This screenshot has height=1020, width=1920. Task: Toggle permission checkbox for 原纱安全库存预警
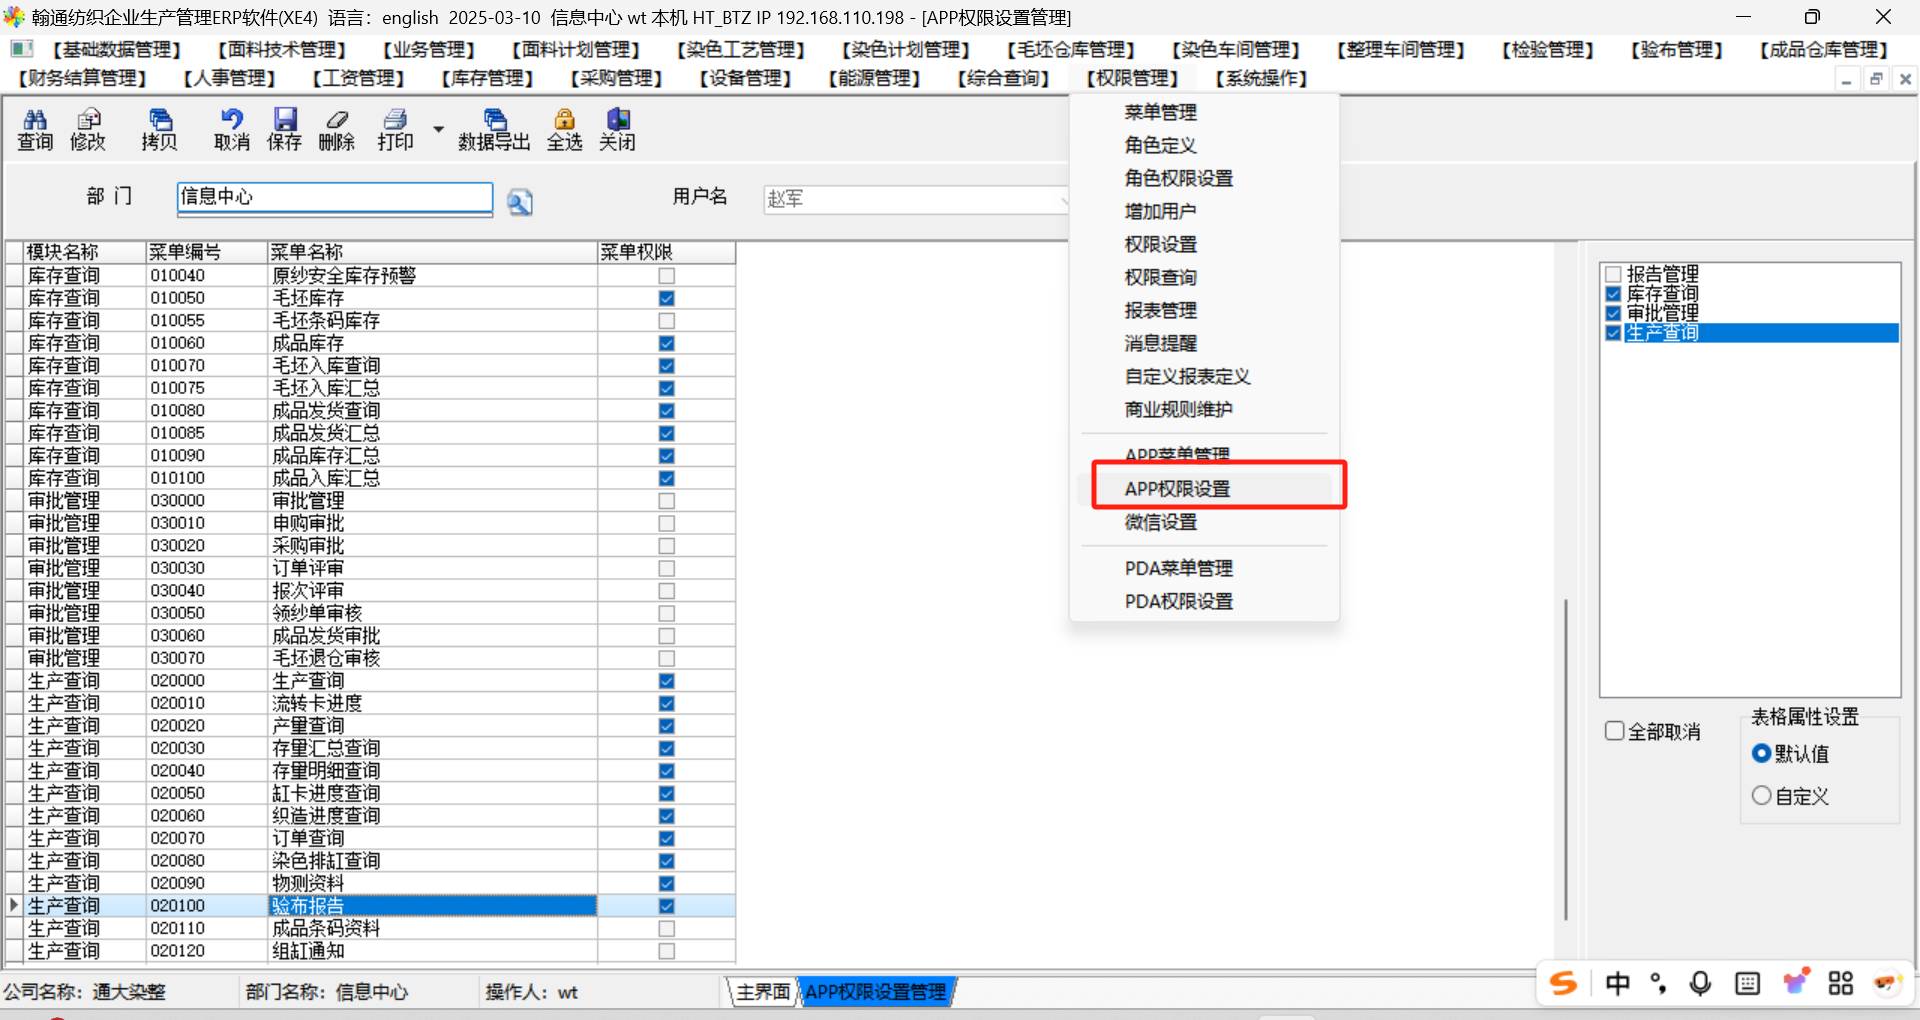(667, 276)
